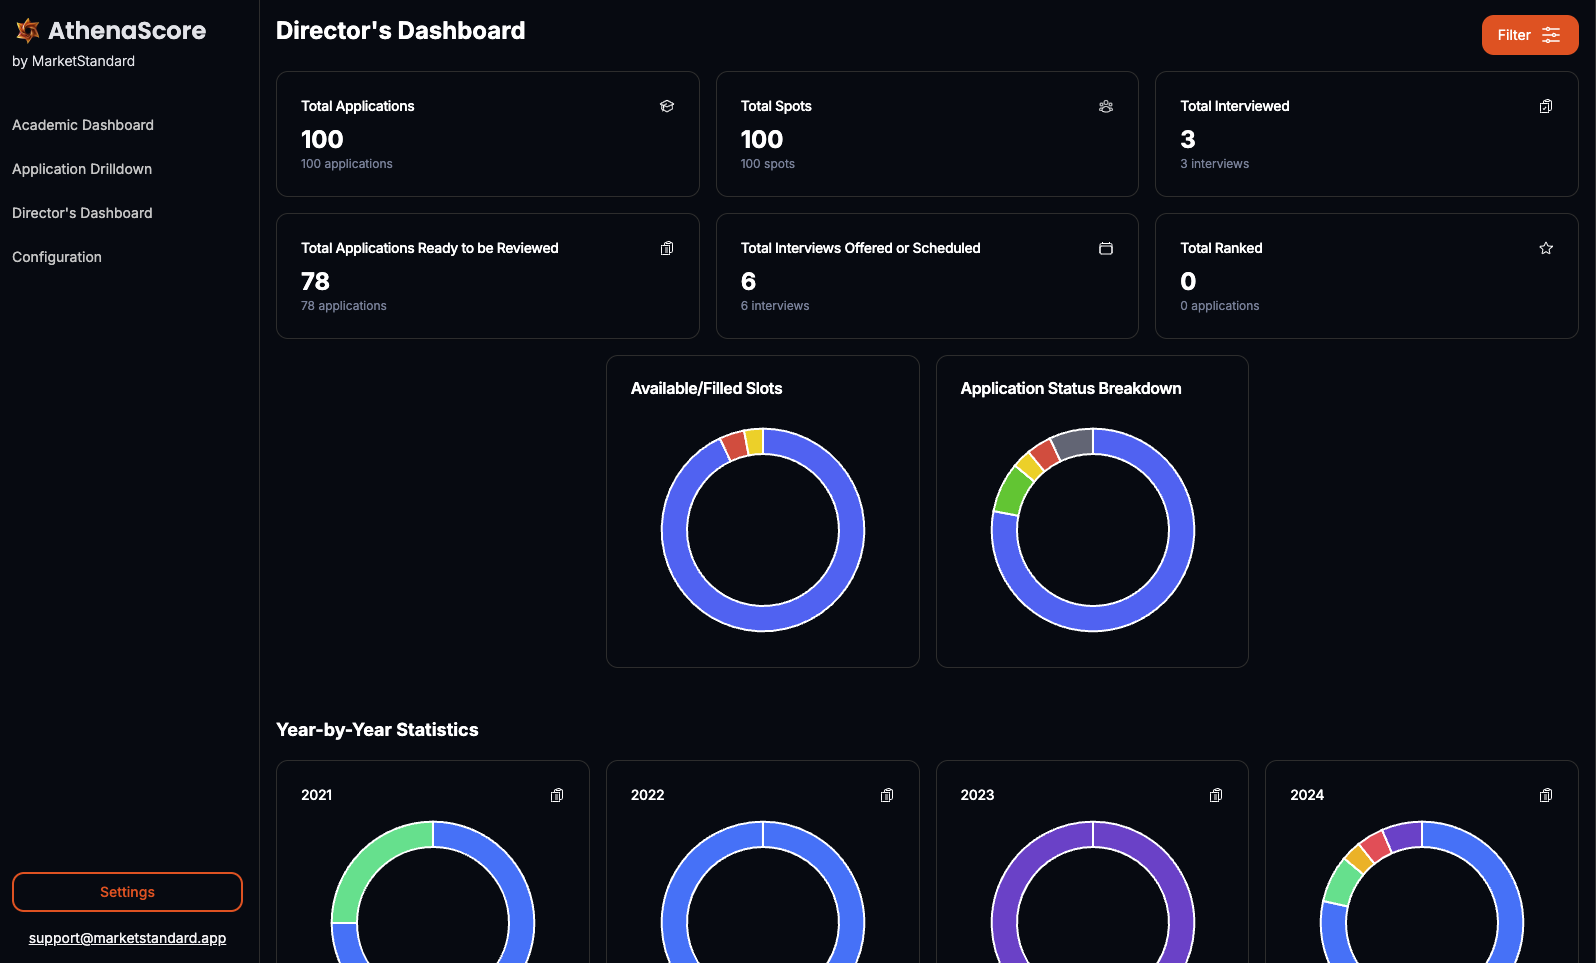
Task: Click the calendar icon in Interviews Offered card
Action: pyautogui.click(x=1106, y=248)
